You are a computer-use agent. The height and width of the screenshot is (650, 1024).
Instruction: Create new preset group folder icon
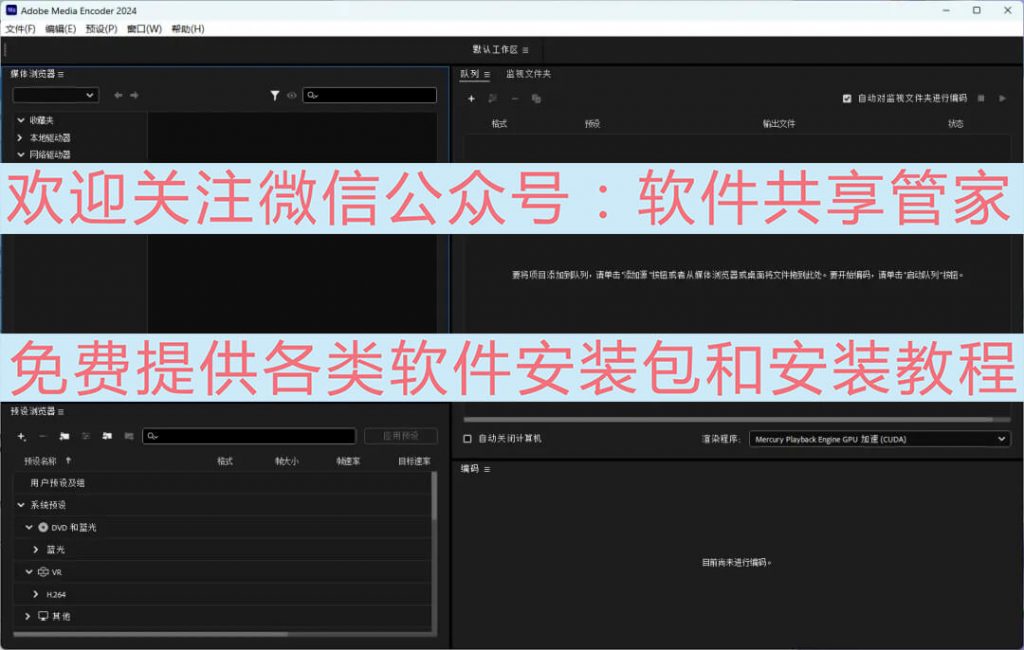coord(64,436)
